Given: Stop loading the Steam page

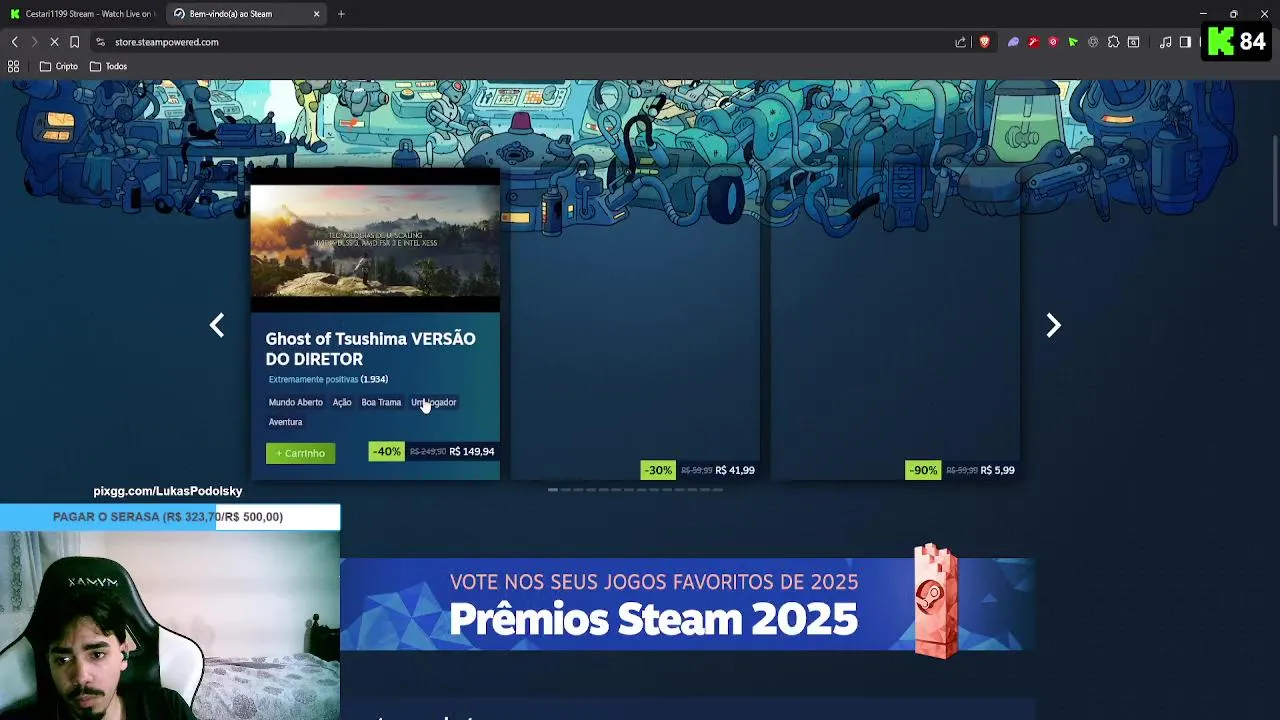Looking at the screenshot, I should coord(54,42).
